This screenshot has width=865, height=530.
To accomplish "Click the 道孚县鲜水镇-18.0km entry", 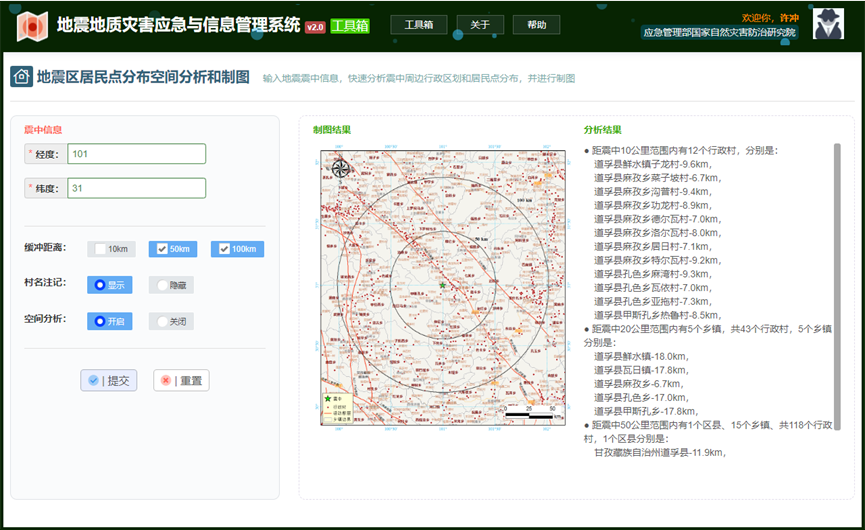I will pos(641,357).
